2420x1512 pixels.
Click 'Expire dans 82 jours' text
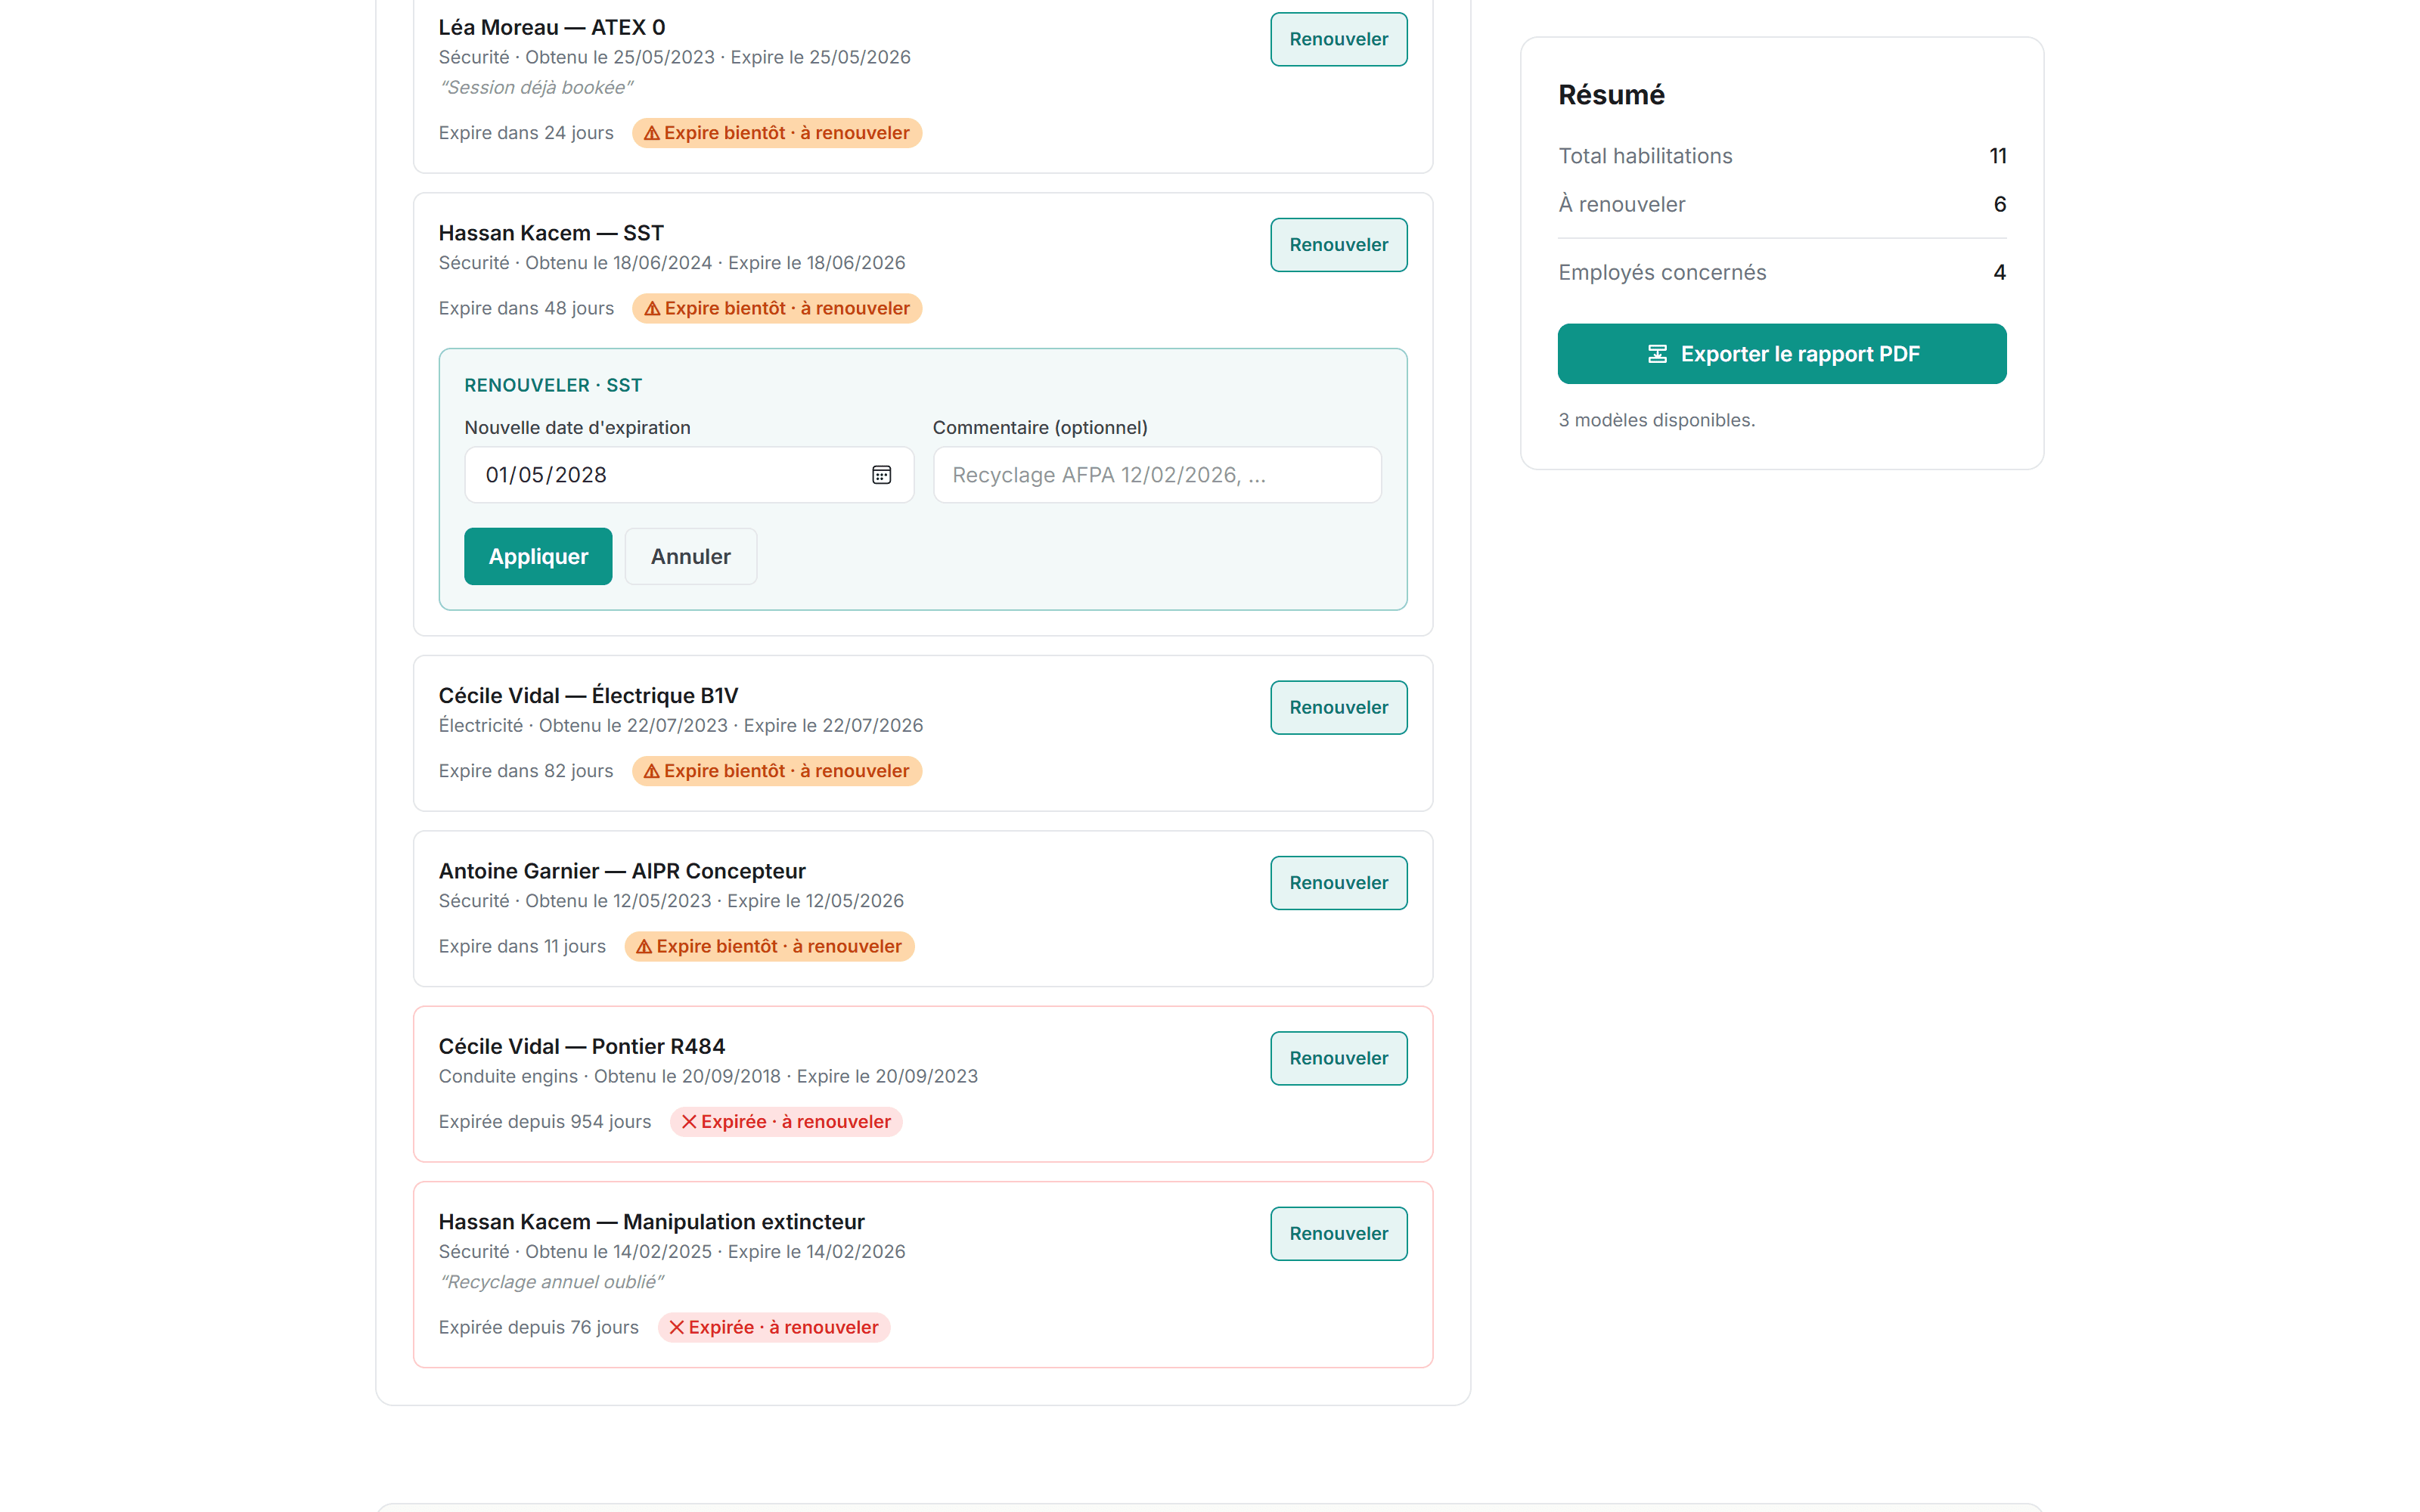(526, 771)
